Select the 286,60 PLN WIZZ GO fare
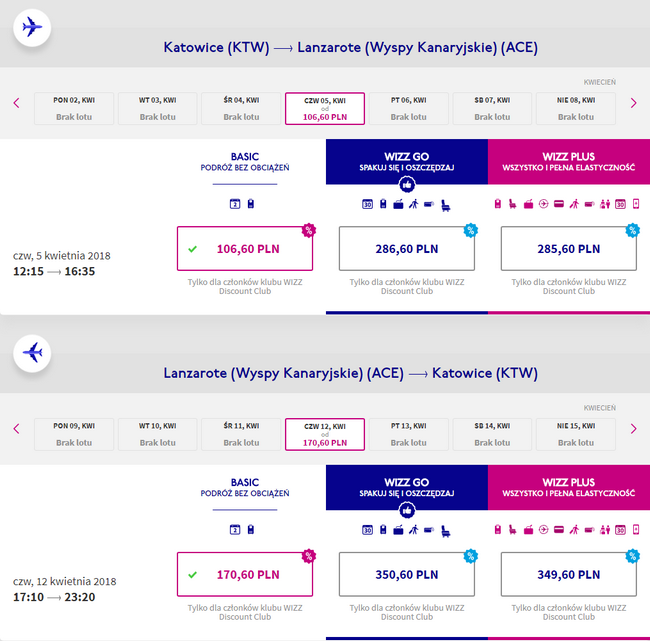The width and height of the screenshot is (650, 641). [x=406, y=249]
